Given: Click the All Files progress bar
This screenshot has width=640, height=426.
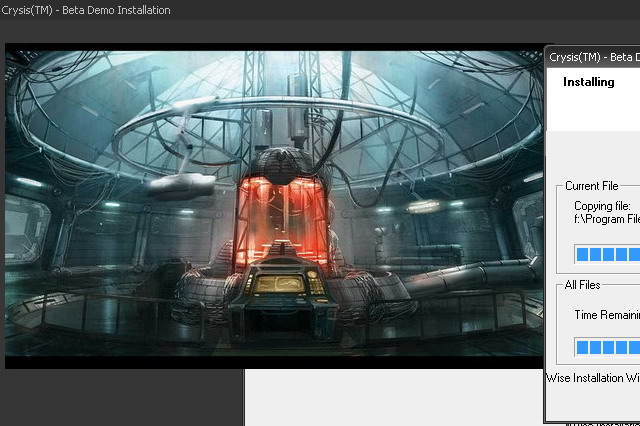Looking at the screenshot, I should click(x=607, y=347).
